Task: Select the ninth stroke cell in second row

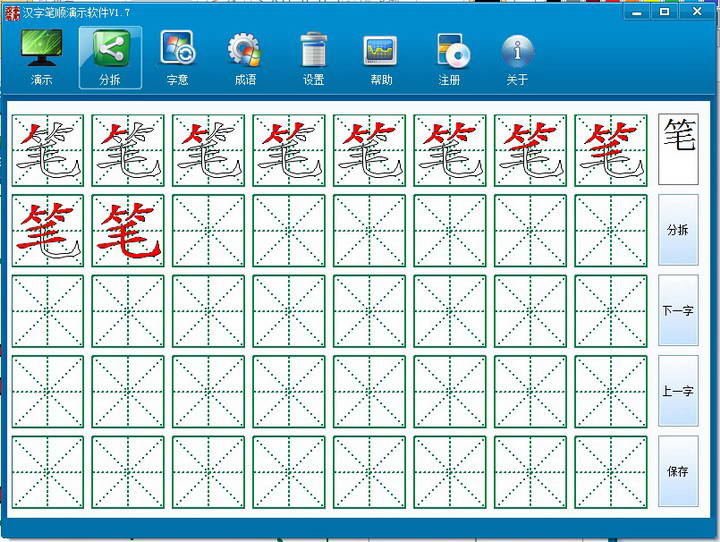Action: (x=48, y=230)
